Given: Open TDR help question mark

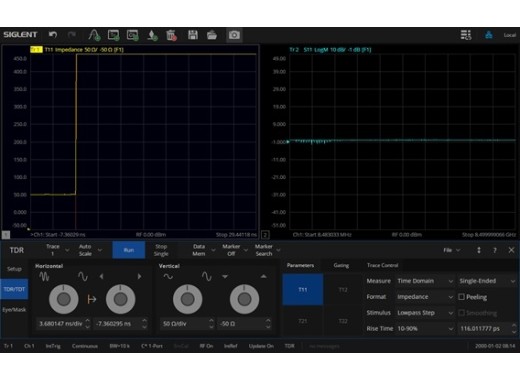Looking at the screenshot, I should coord(495,250).
